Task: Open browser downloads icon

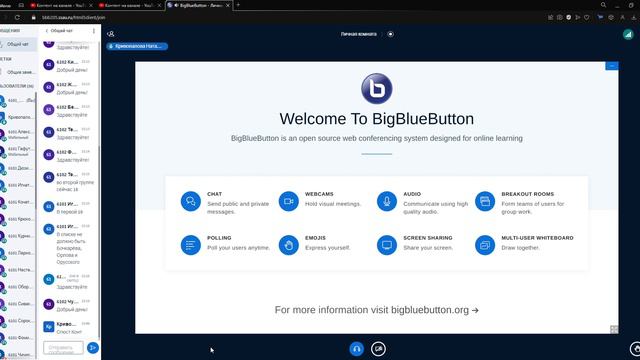Action: pos(634,18)
